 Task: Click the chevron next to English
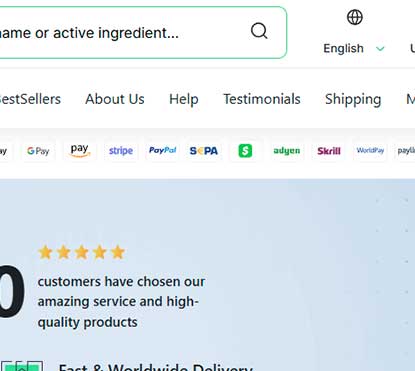pyautogui.click(x=380, y=49)
